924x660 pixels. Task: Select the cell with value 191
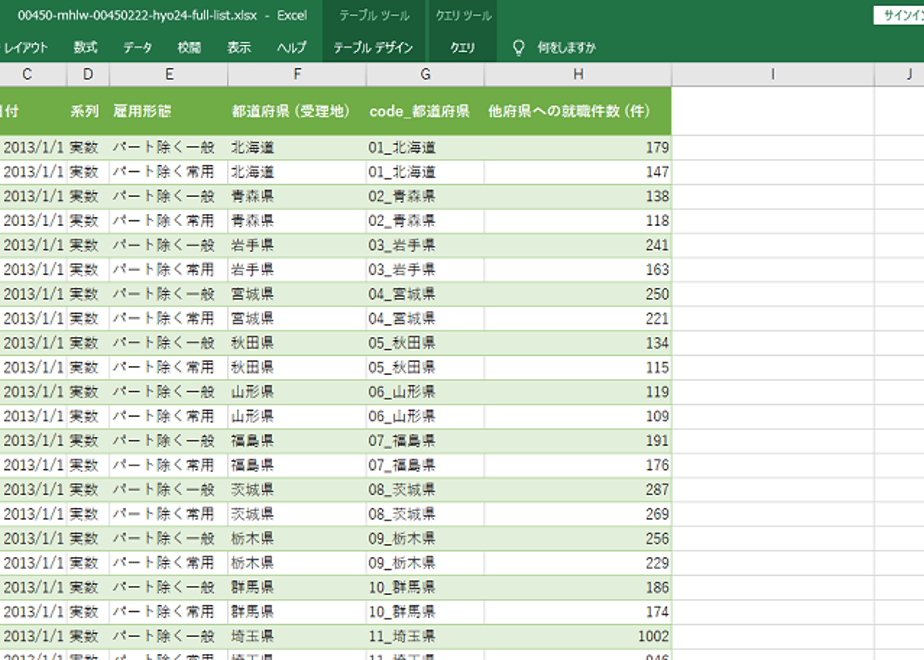(x=578, y=441)
